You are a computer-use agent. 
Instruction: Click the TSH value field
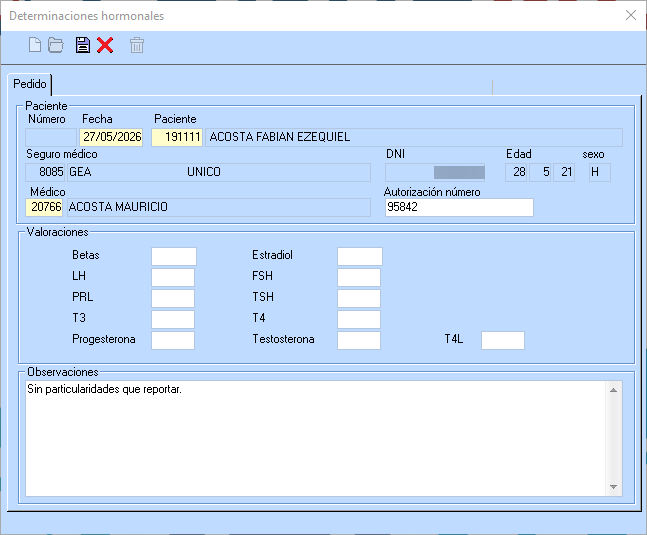(359, 298)
